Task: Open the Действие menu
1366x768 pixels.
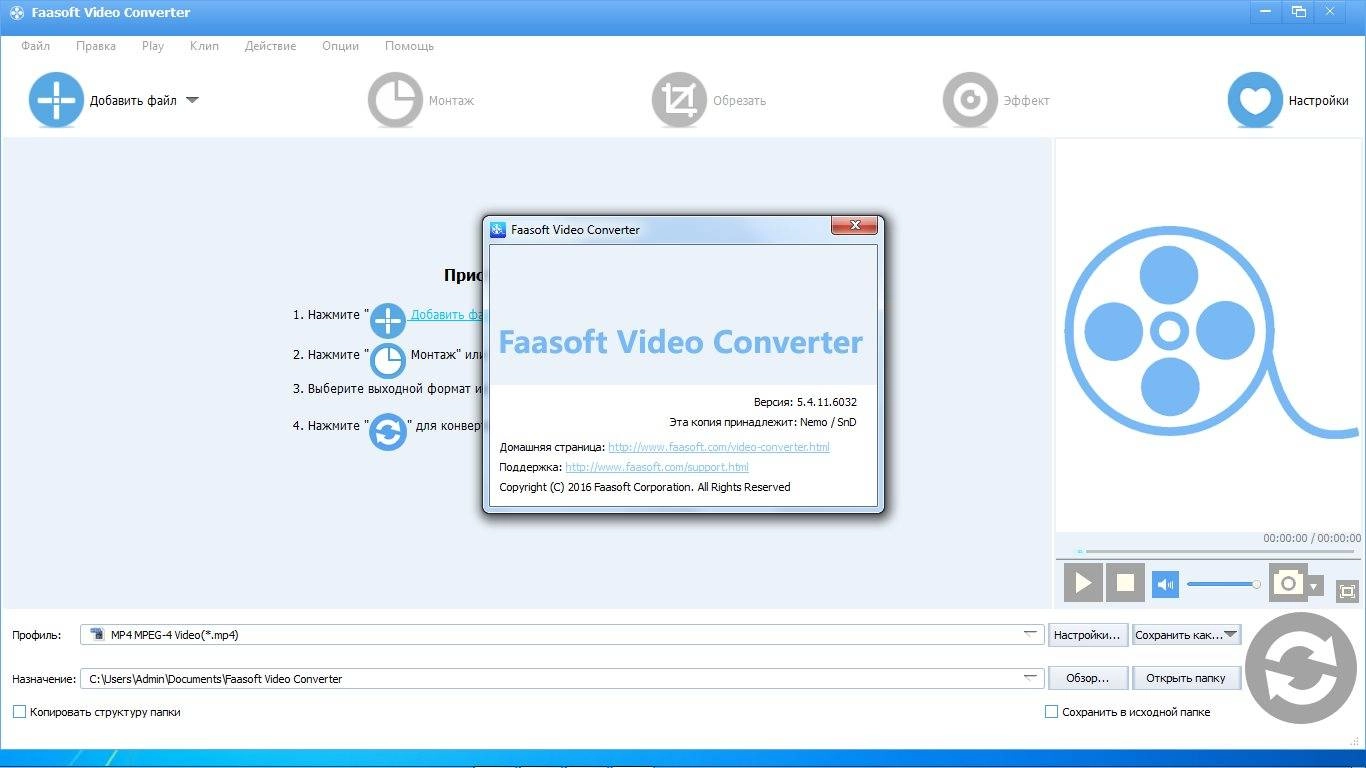Action: tap(270, 46)
